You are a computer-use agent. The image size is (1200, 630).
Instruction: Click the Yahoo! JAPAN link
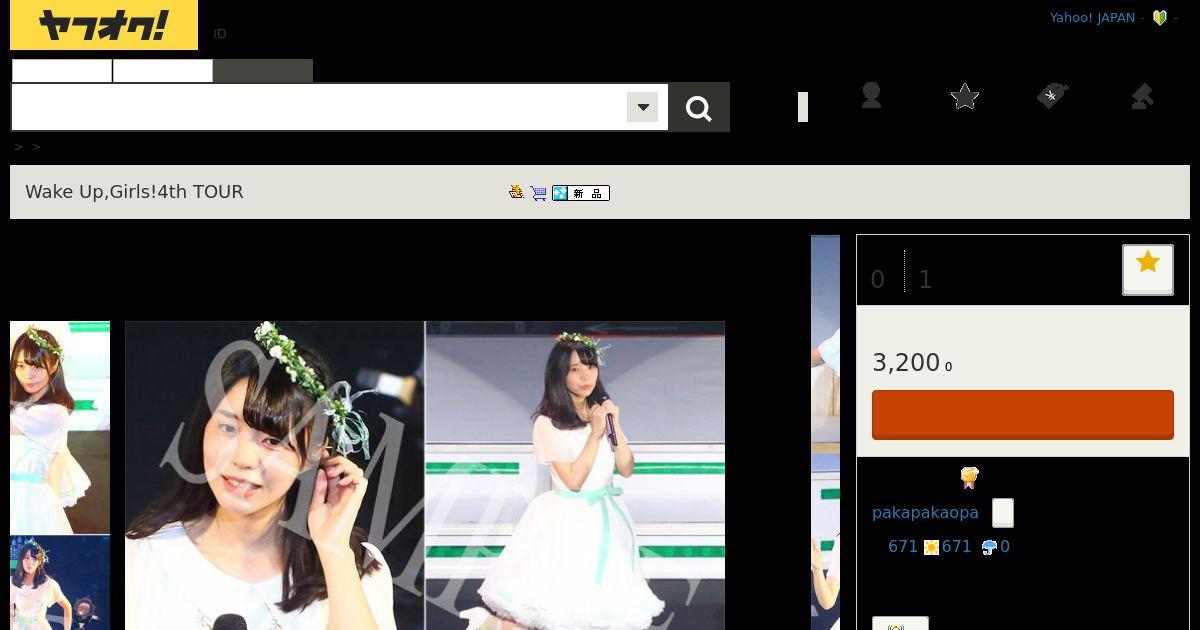1092,17
